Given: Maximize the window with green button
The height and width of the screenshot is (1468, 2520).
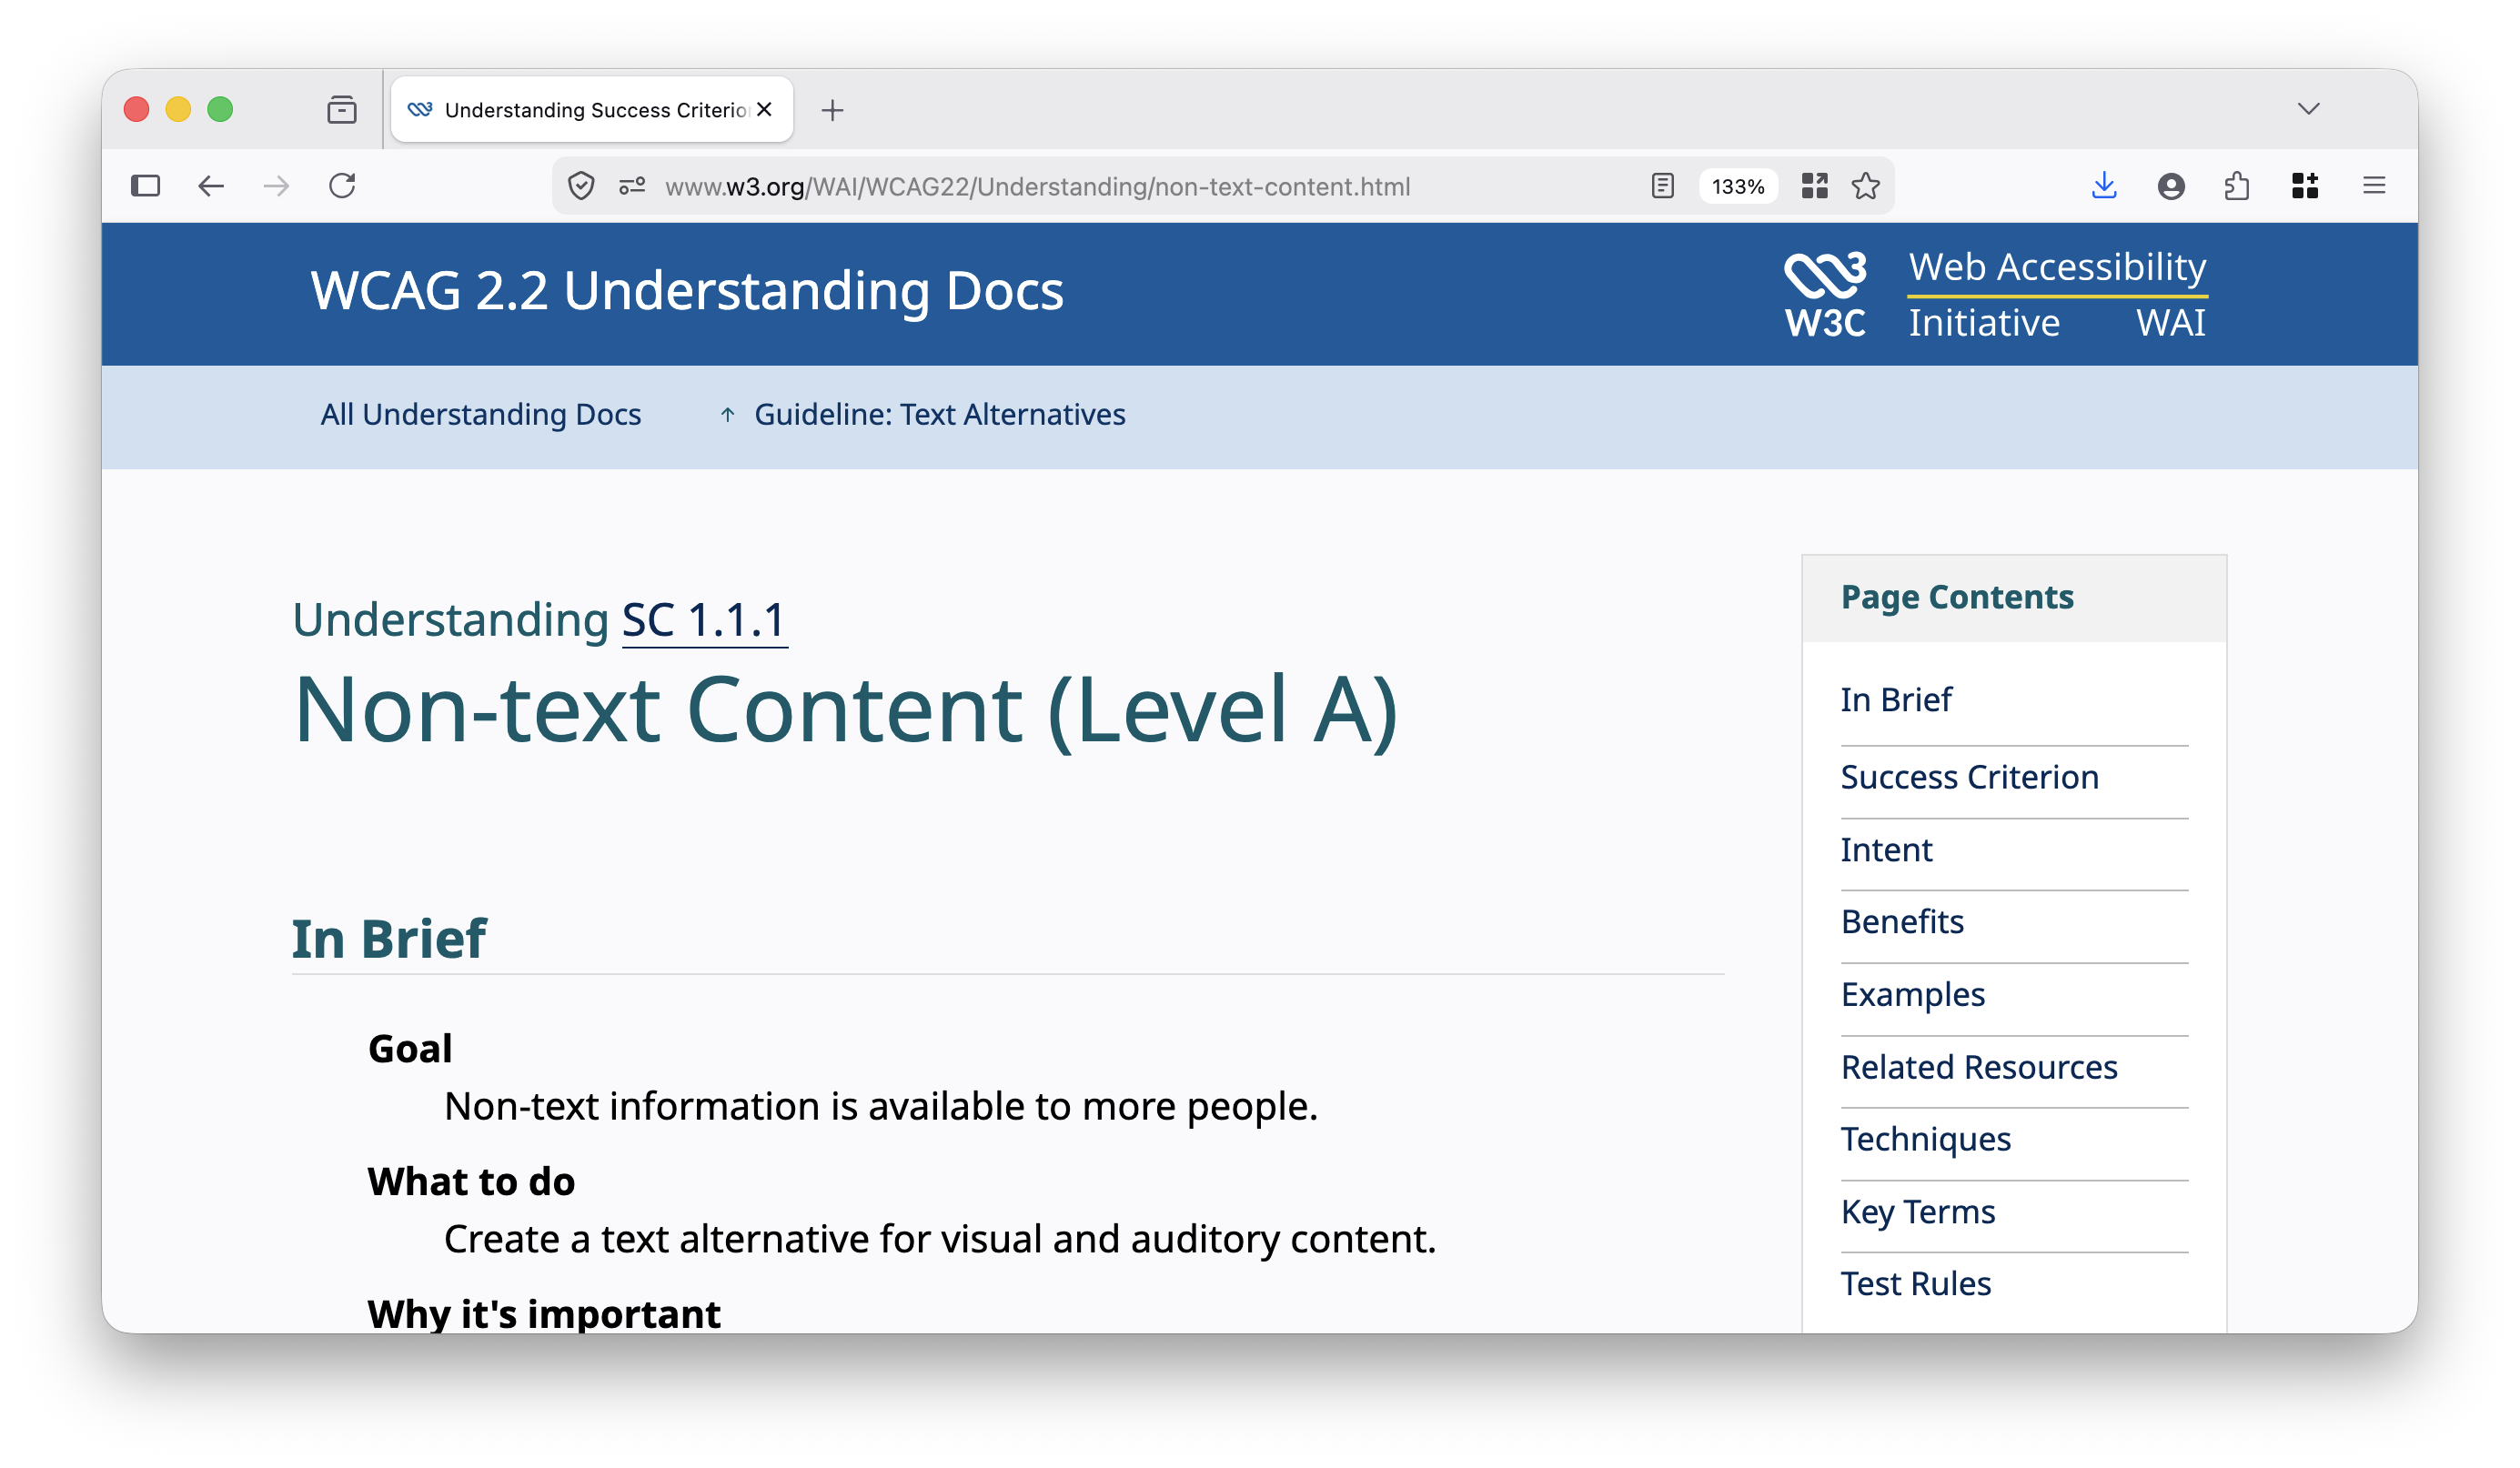Looking at the screenshot, I should (x=220, y=109).
